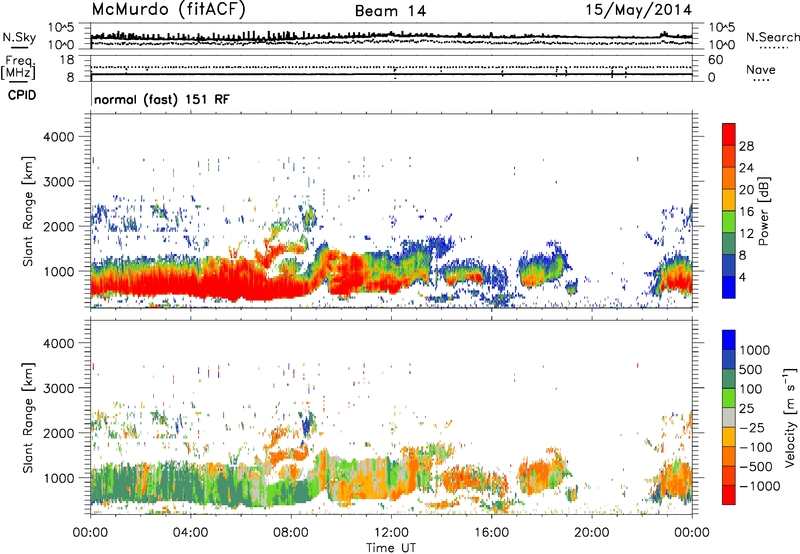The height and width of the screenshot is (554, 800).
Task: Click the left 10^5 noise axis label
Action: (61, 27)
